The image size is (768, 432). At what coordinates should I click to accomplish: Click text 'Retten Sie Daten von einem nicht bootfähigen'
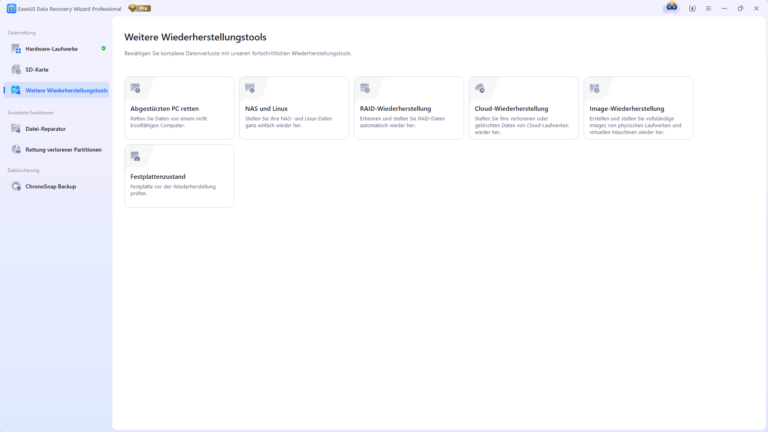pos(168,122)
